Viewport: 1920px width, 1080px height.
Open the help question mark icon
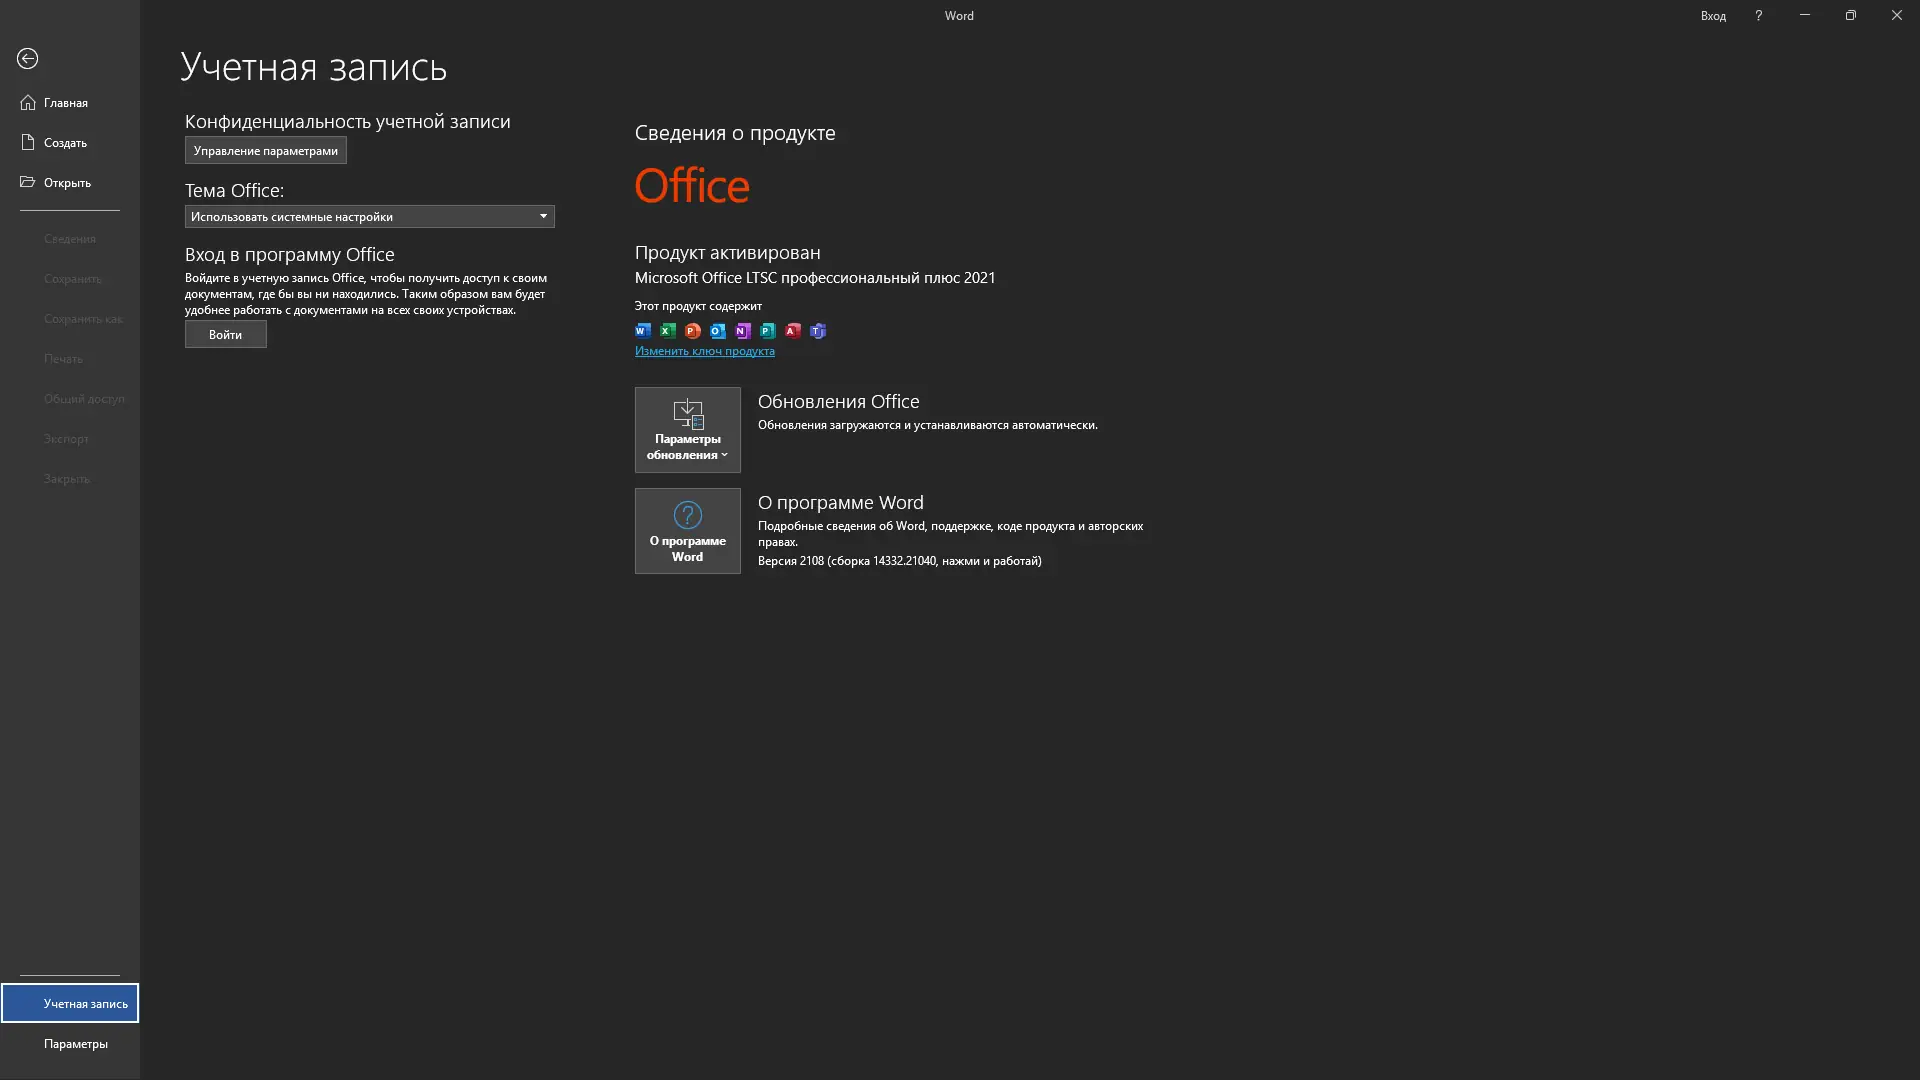(x=1758, y=16)
